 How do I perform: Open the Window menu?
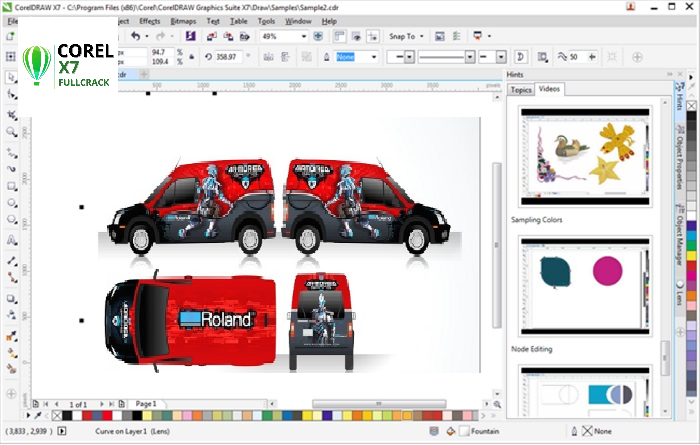(x=298, y=21)
